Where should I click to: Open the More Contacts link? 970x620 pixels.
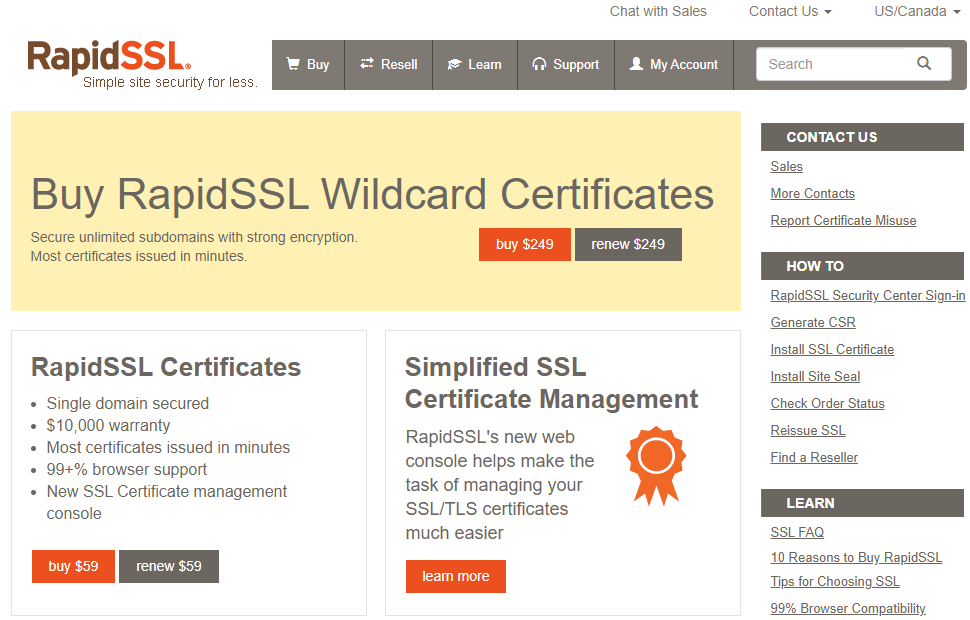click(x=812, y=194)
